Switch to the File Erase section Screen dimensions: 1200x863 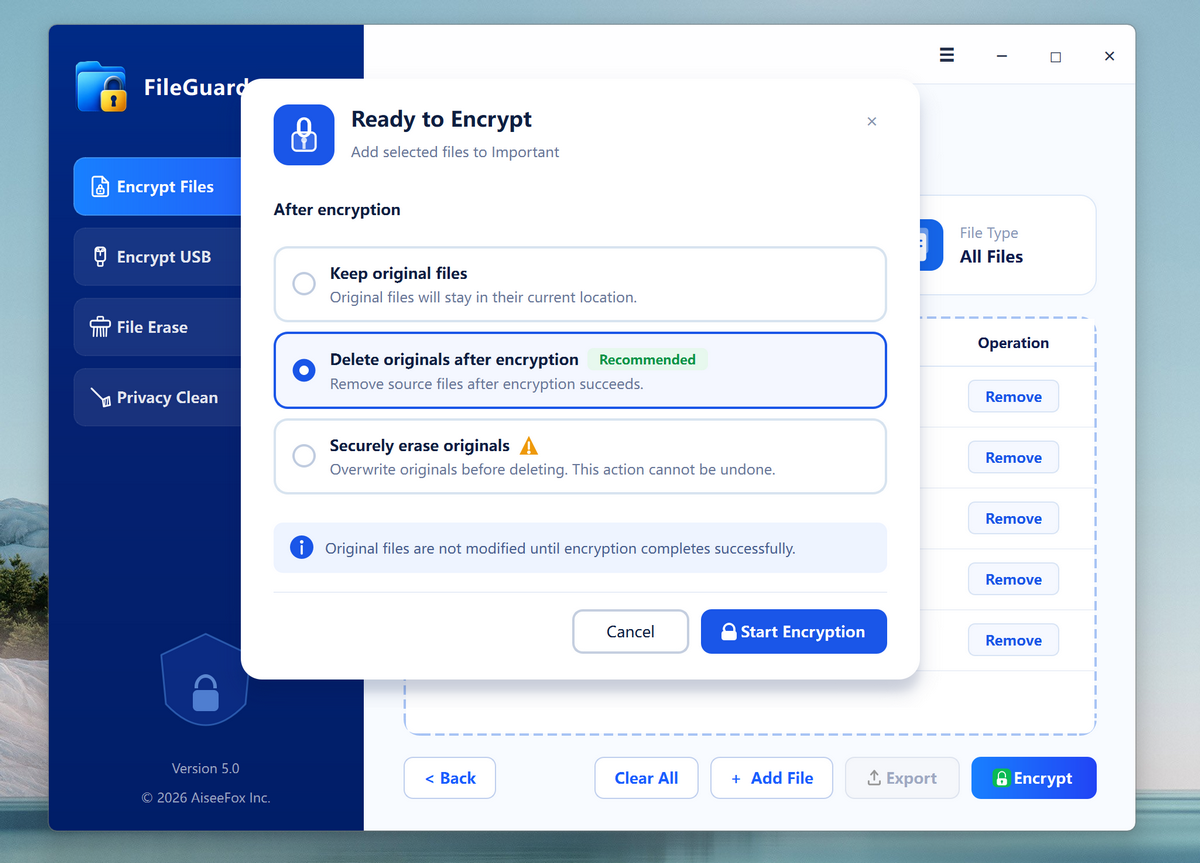pyautogui.click(x=158, y=327)
